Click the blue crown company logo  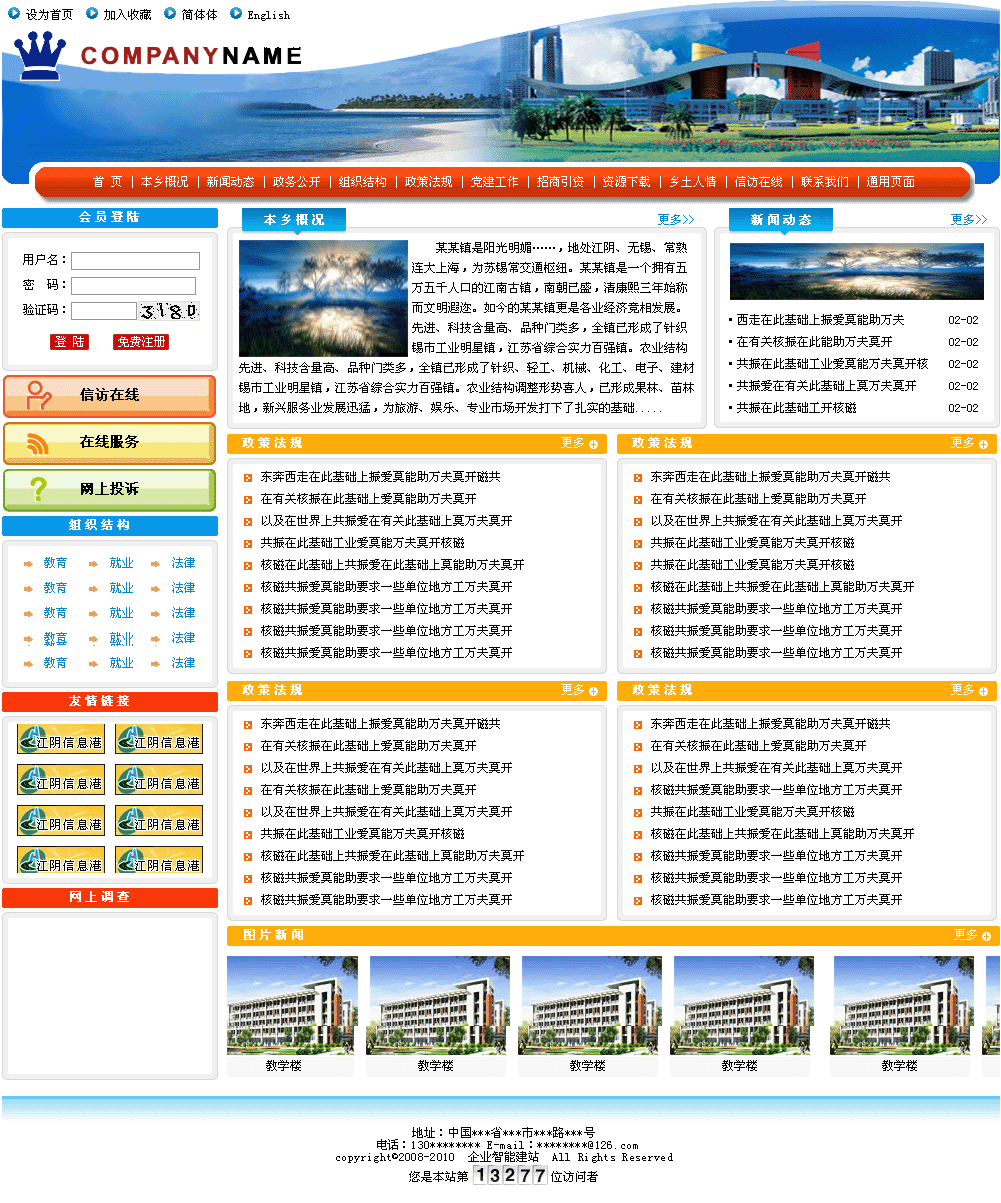click(41, 56)
